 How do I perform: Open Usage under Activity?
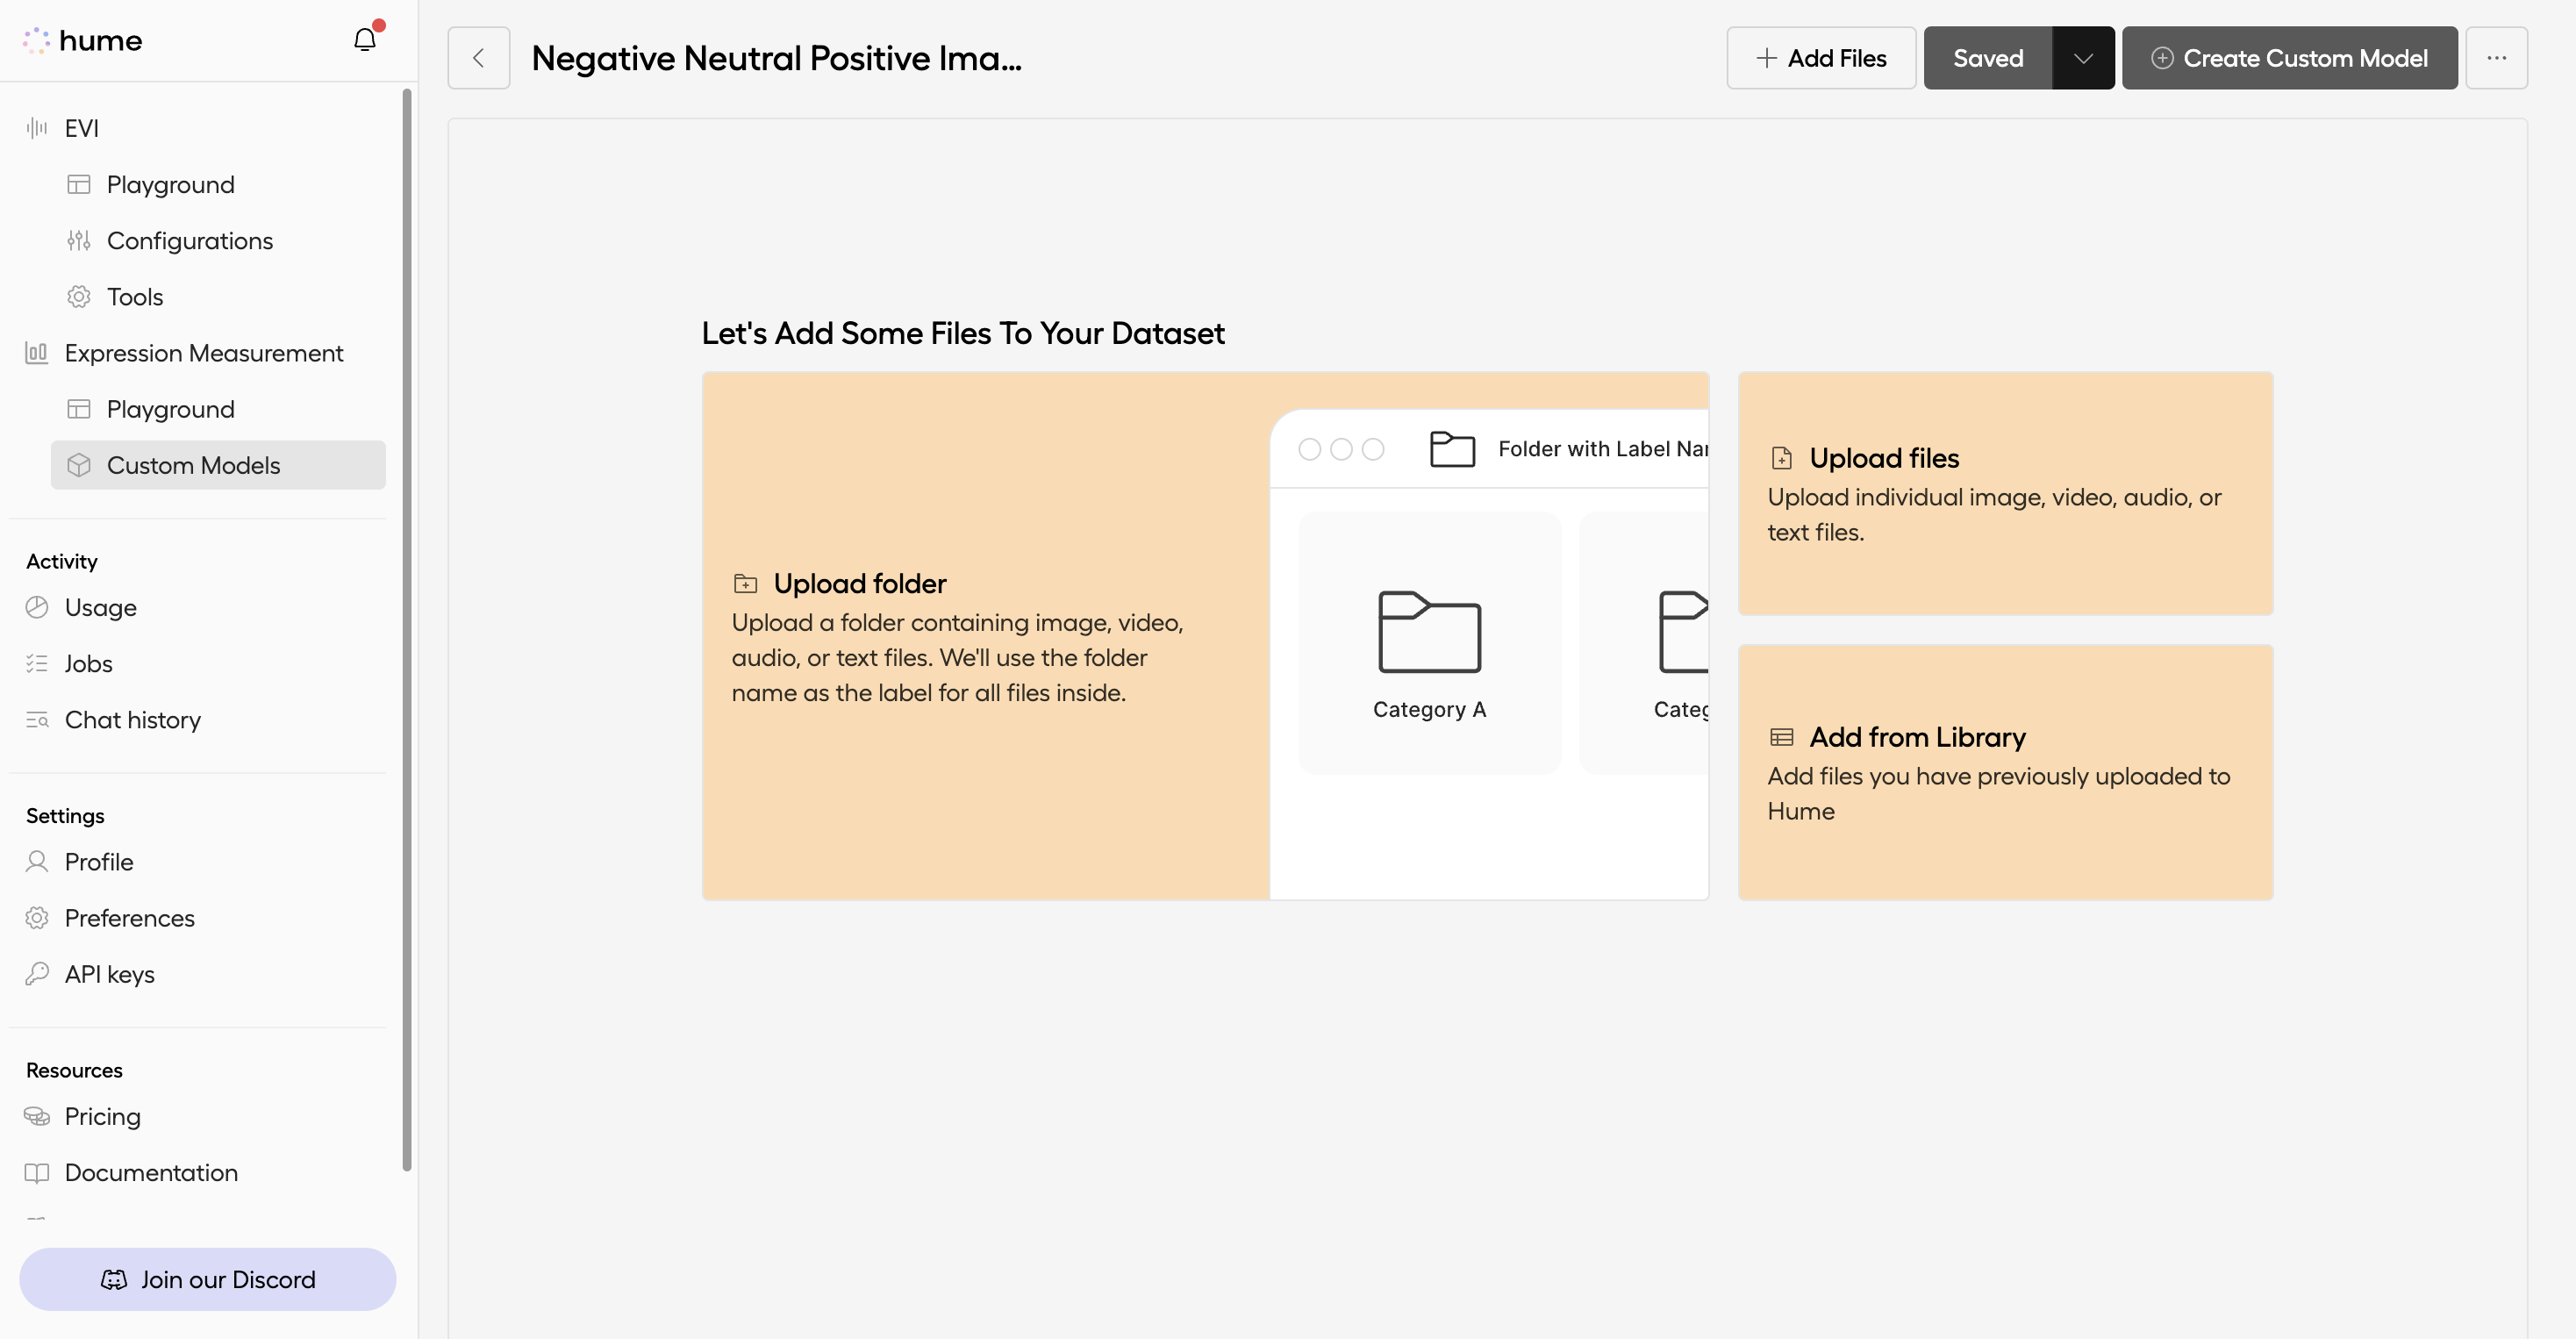tap(100, 607)
